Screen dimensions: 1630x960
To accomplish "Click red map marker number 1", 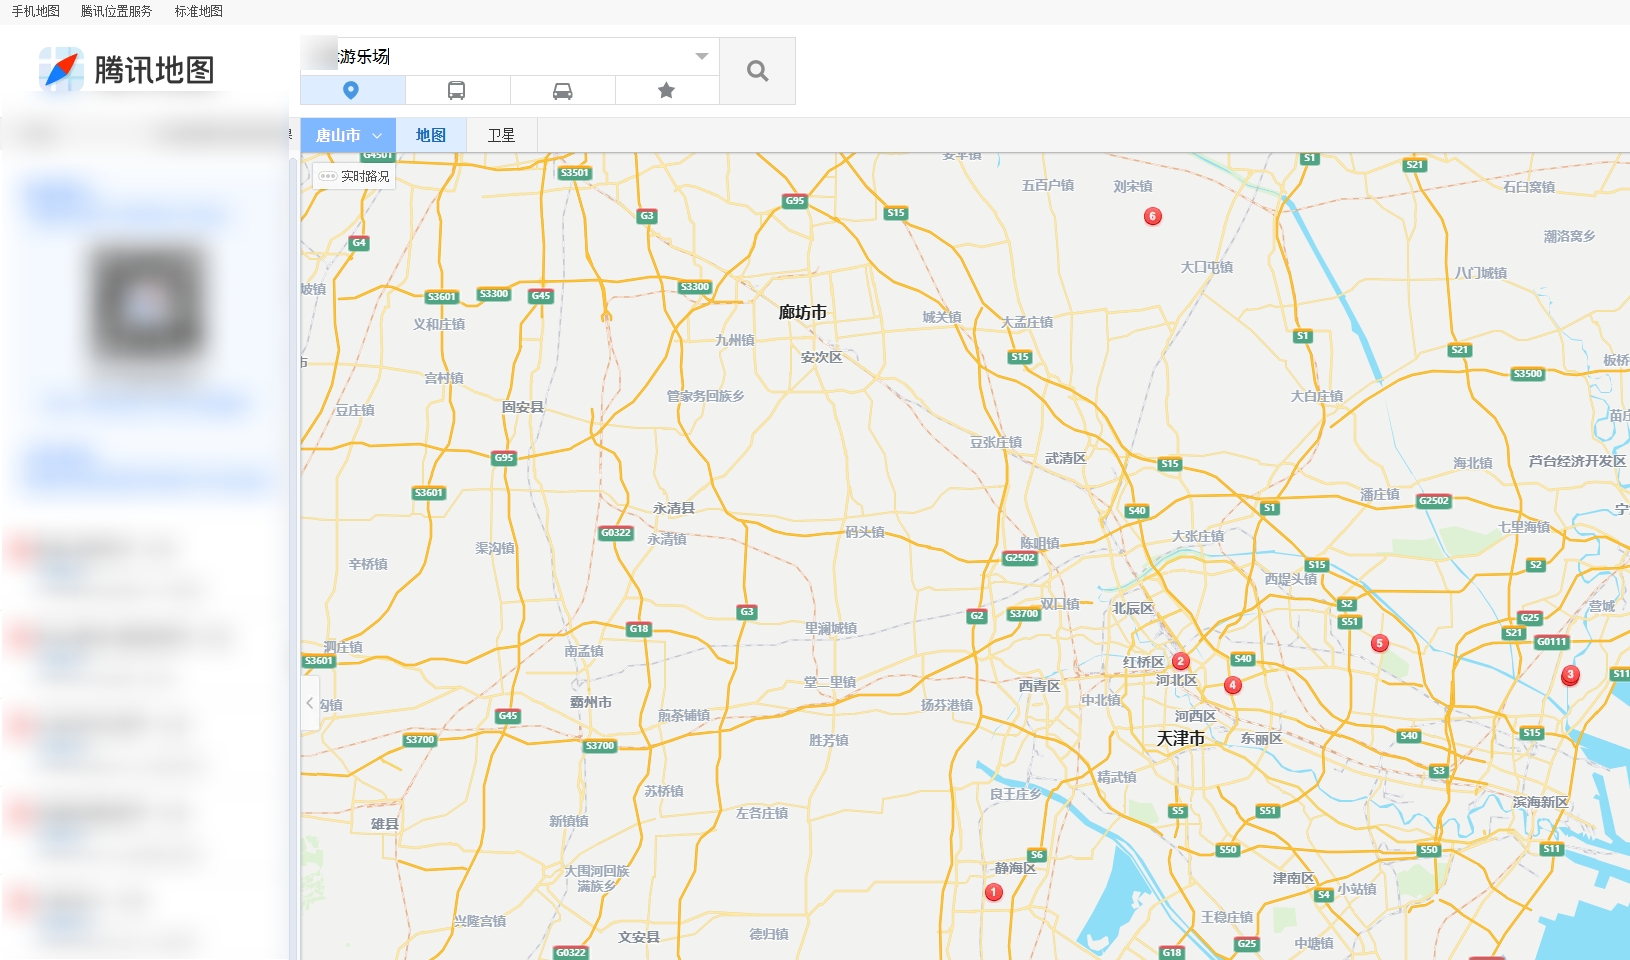I will click(993, 892).
